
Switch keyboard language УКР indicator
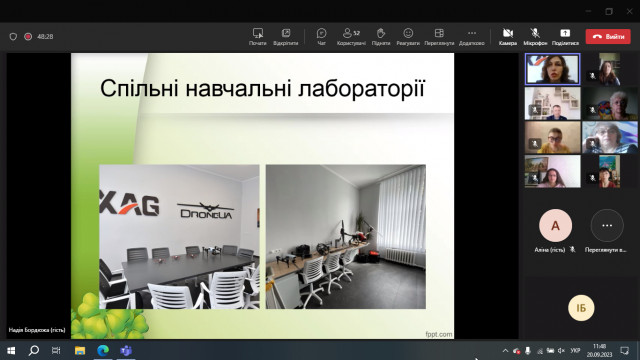(576, 351)
